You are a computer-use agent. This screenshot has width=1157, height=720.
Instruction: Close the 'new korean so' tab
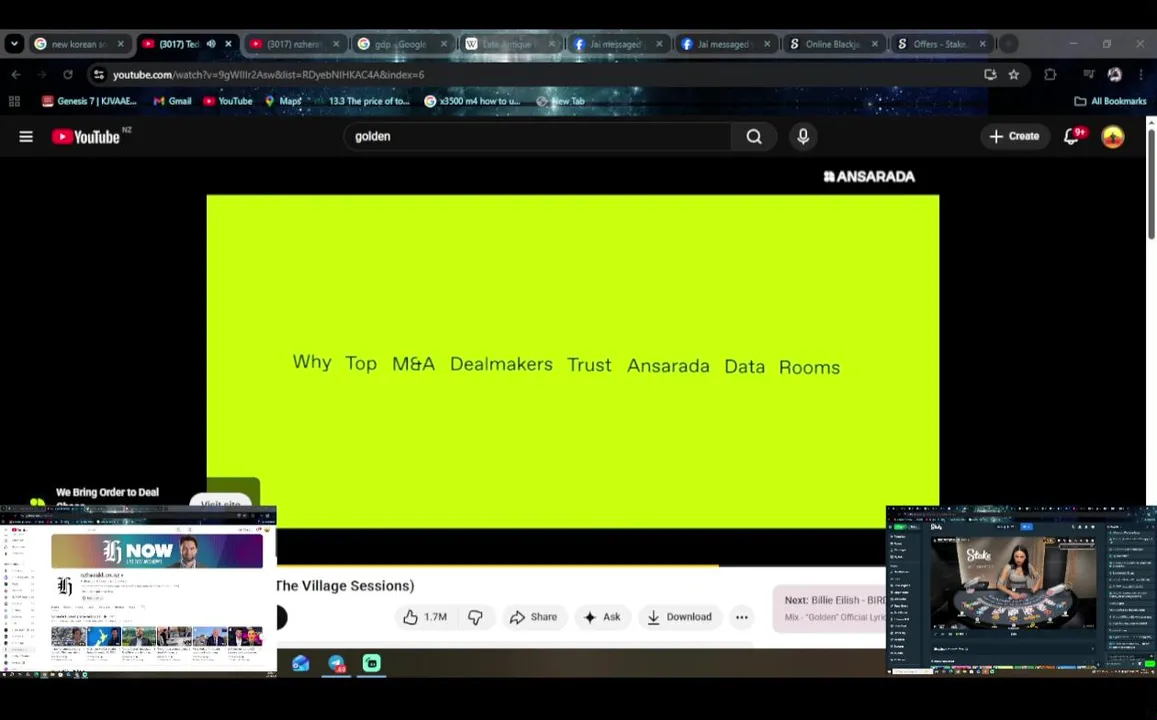pyautogui.click(x=121, y=44)
